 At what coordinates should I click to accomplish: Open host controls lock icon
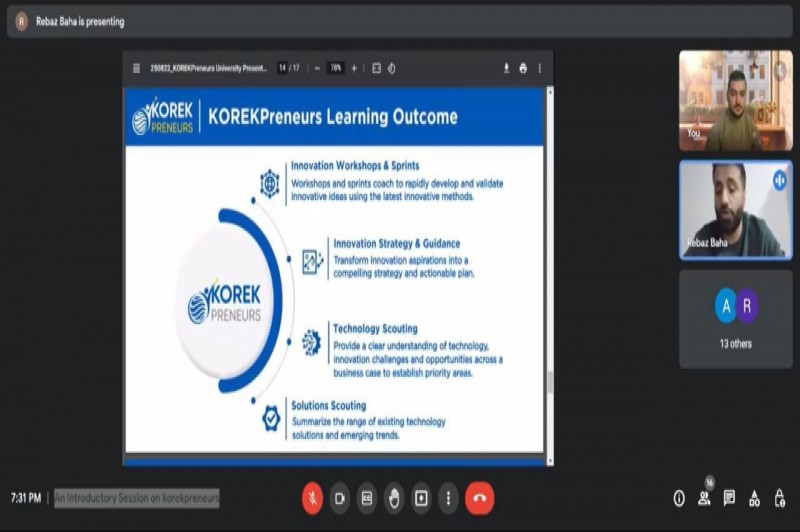point(779,498)
